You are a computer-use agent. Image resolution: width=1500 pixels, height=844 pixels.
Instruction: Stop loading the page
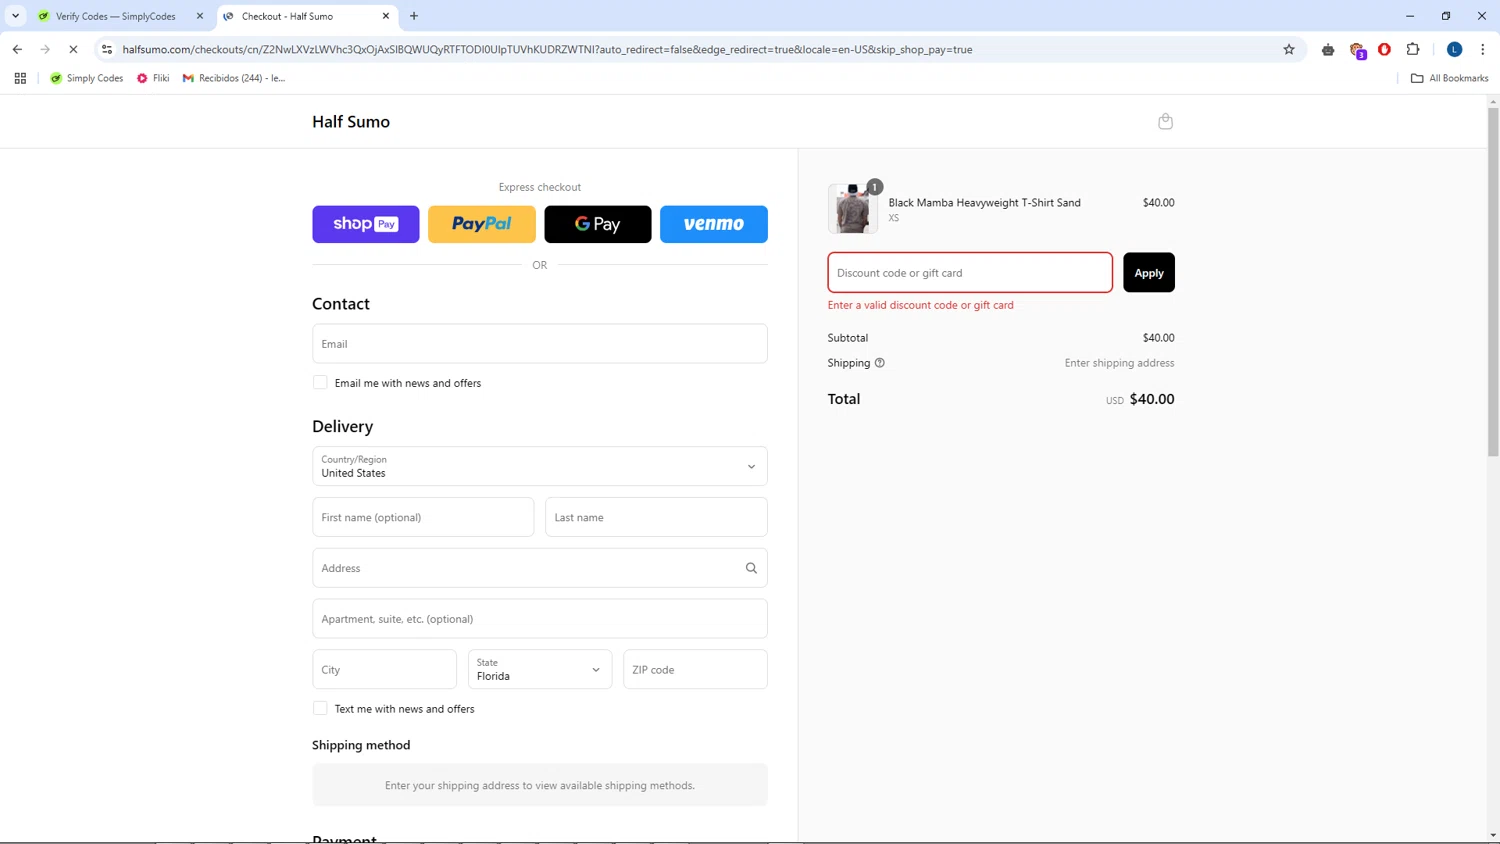pyautogui.click(x=73, y=49)
